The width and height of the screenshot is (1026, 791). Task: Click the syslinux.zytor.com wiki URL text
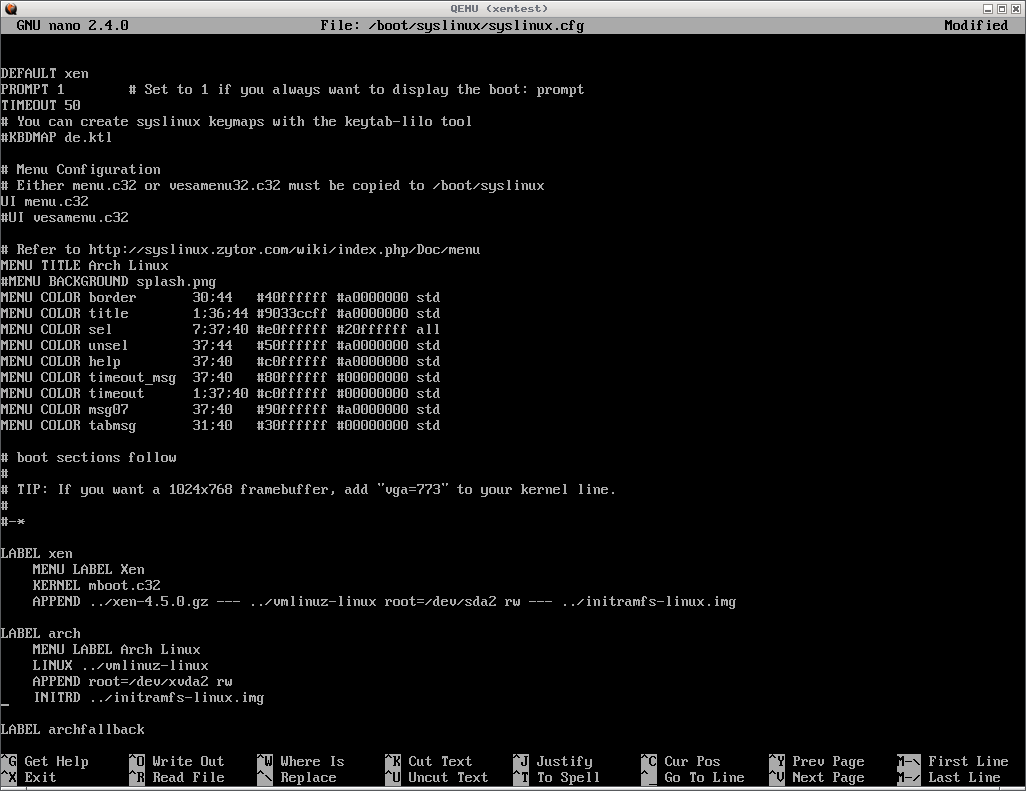(x=284, y=249)
